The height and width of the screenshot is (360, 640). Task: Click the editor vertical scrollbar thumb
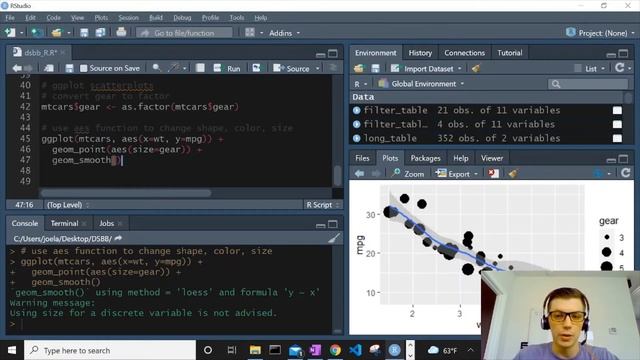(x=338, y=175)
